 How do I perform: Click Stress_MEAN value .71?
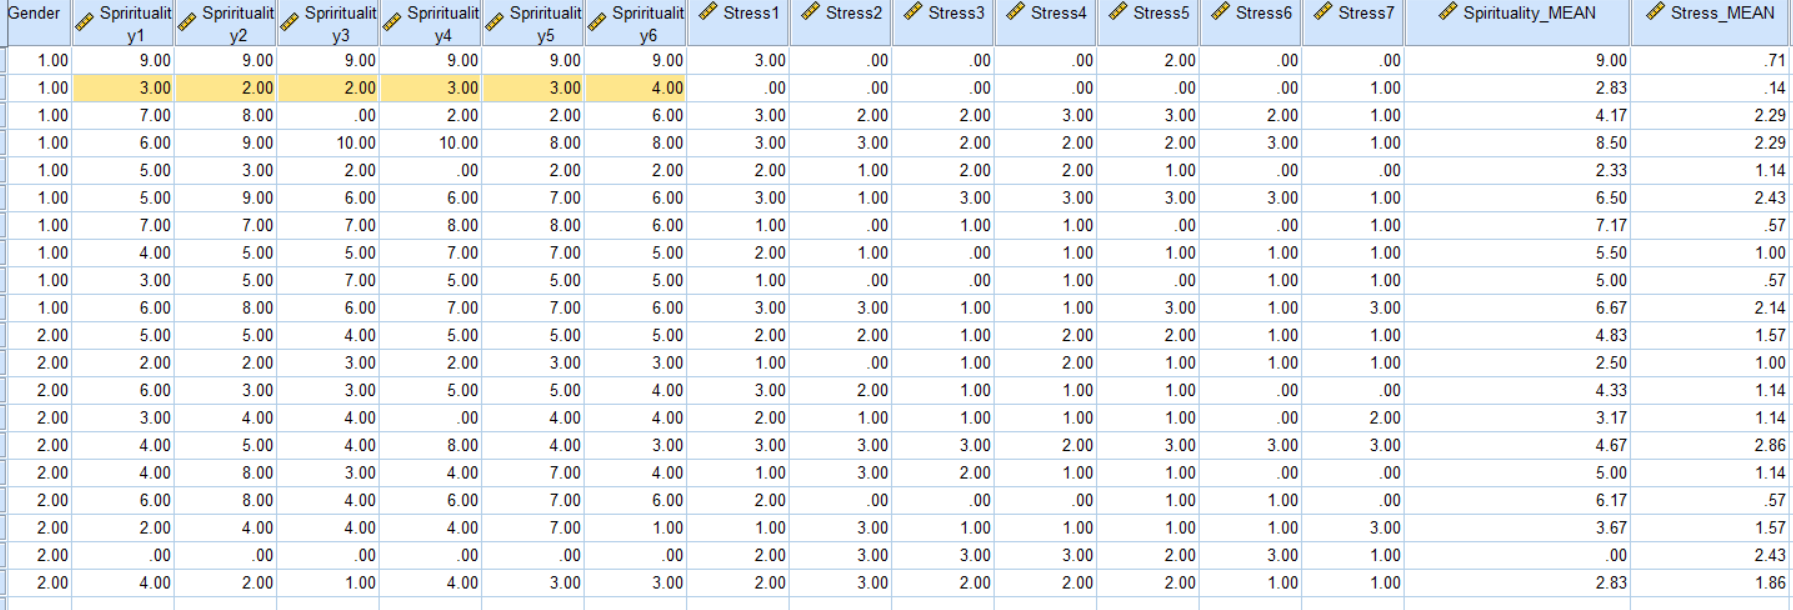(x=1775, y=61)
